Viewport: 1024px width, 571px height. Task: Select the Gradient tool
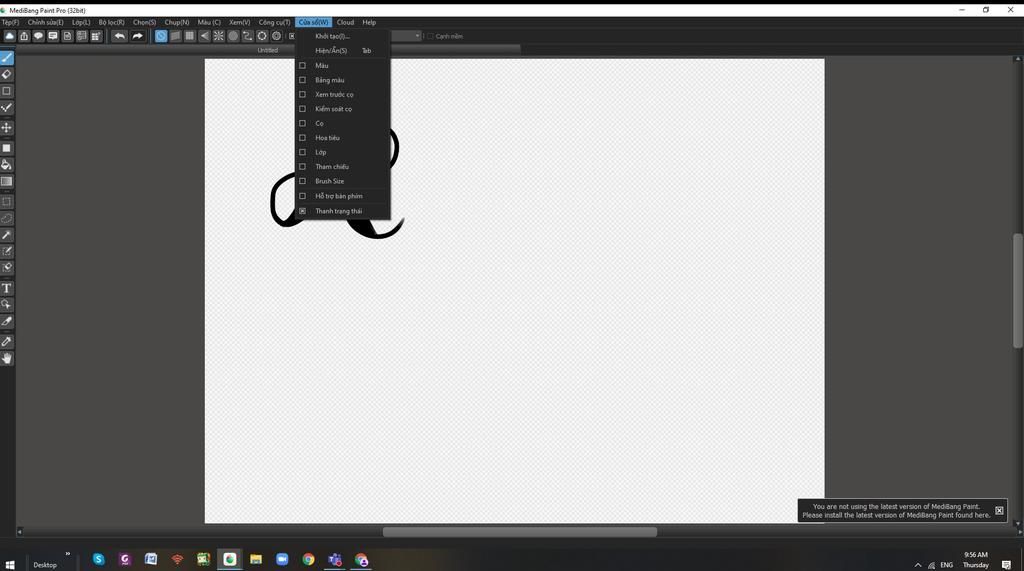pos(7,181)
